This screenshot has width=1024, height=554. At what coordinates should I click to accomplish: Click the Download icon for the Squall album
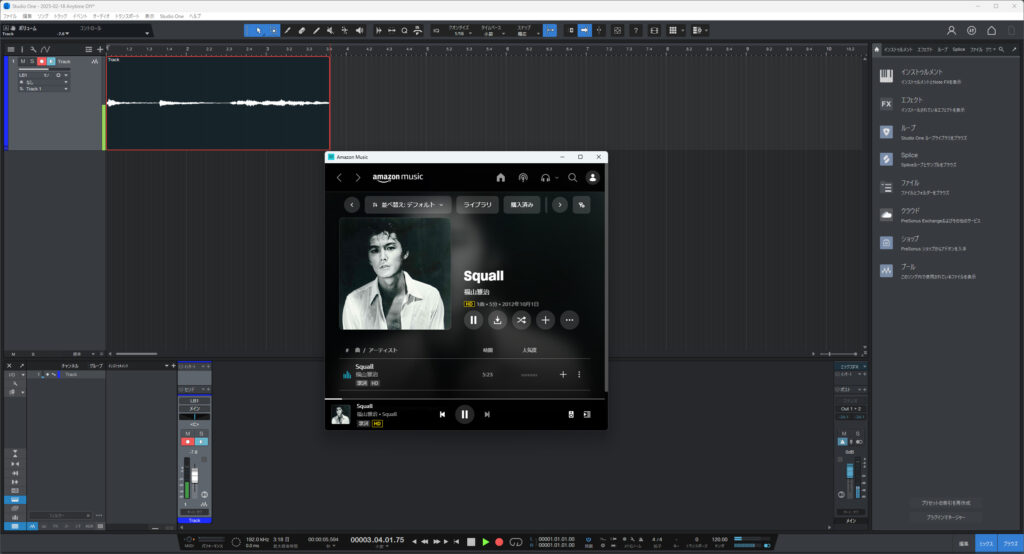pyautogui.click(x=497, y=320)
